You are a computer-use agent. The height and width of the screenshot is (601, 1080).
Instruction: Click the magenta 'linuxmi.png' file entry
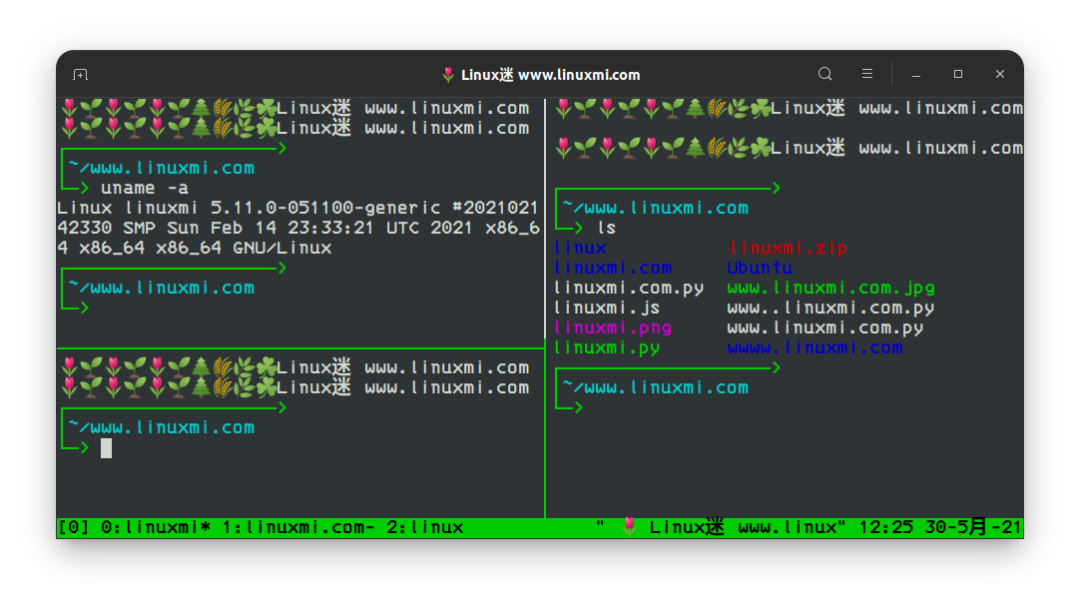[613, 328]
